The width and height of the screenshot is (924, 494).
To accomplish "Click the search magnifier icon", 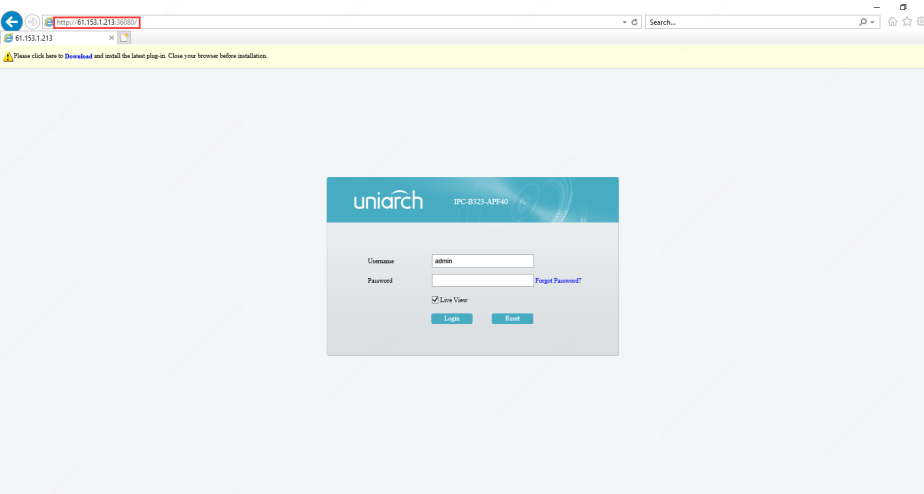I will tap(863, 22).
